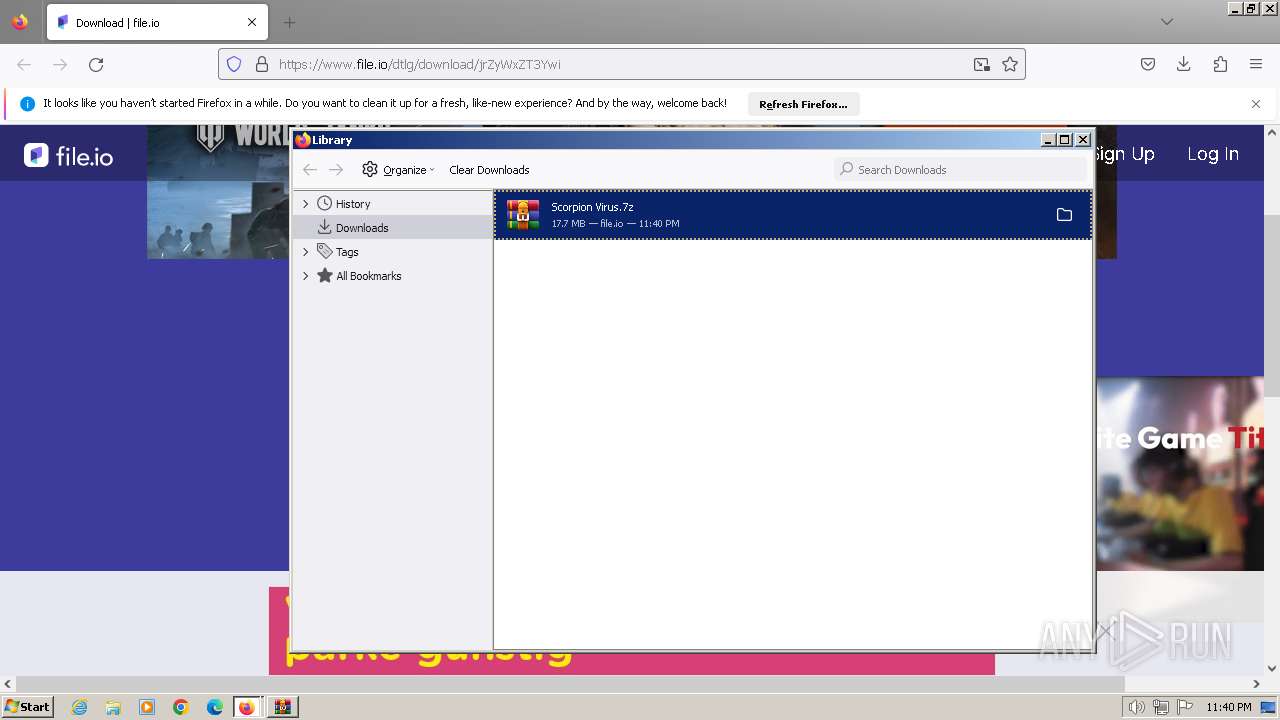Select Tags in Library sidebar
Viewport: 1280px width, 720px height.
tap(347, 252)
